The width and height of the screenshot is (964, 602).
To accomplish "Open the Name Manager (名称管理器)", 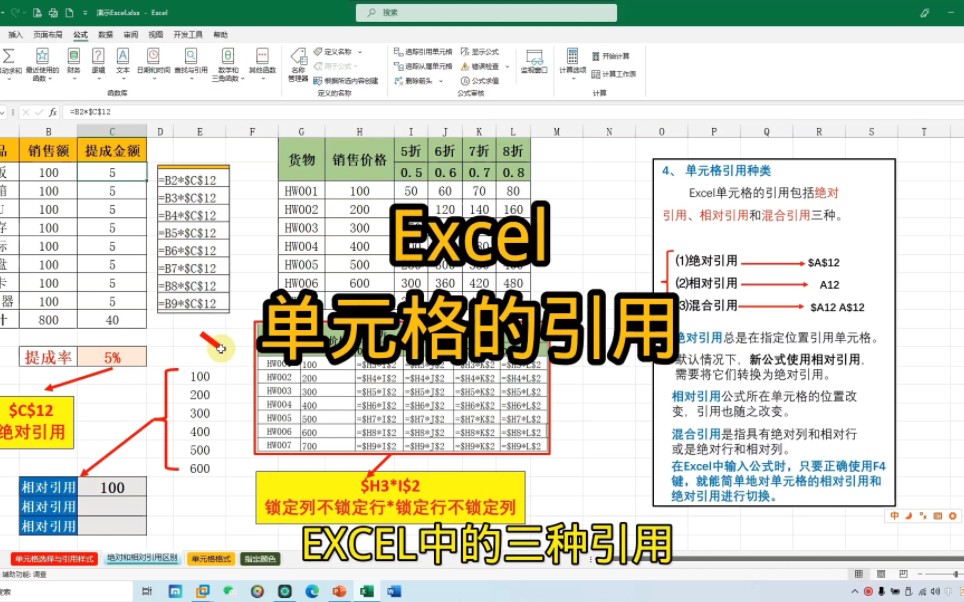I will 301,62.
